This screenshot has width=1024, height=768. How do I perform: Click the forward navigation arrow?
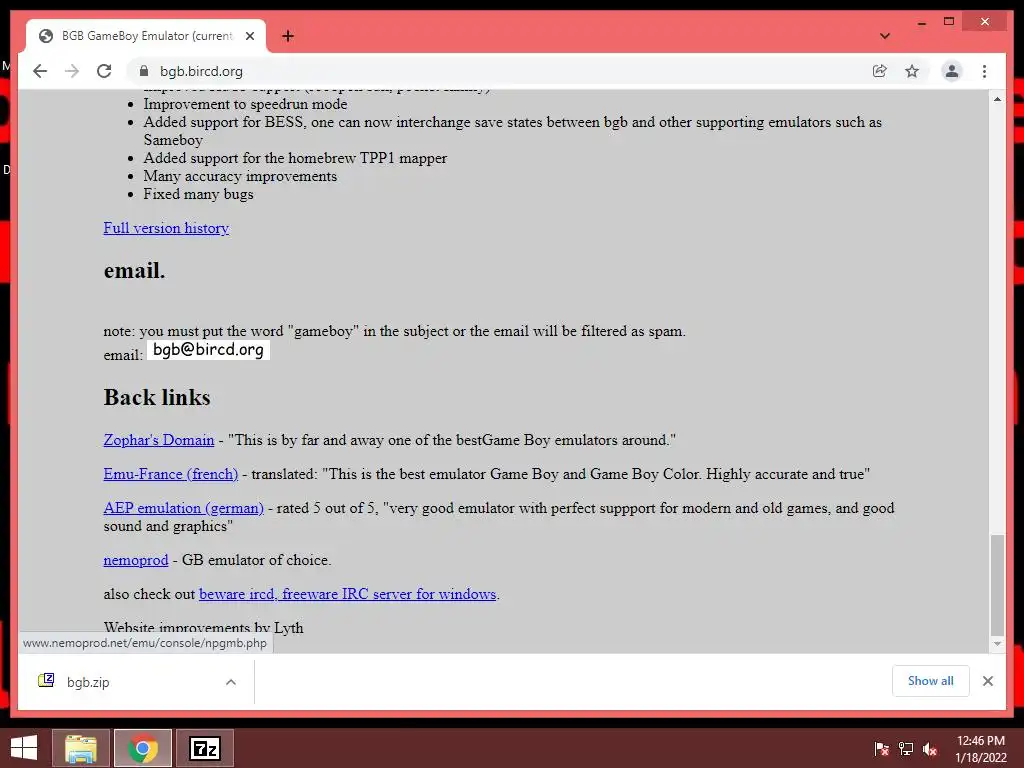click(72, 71)
